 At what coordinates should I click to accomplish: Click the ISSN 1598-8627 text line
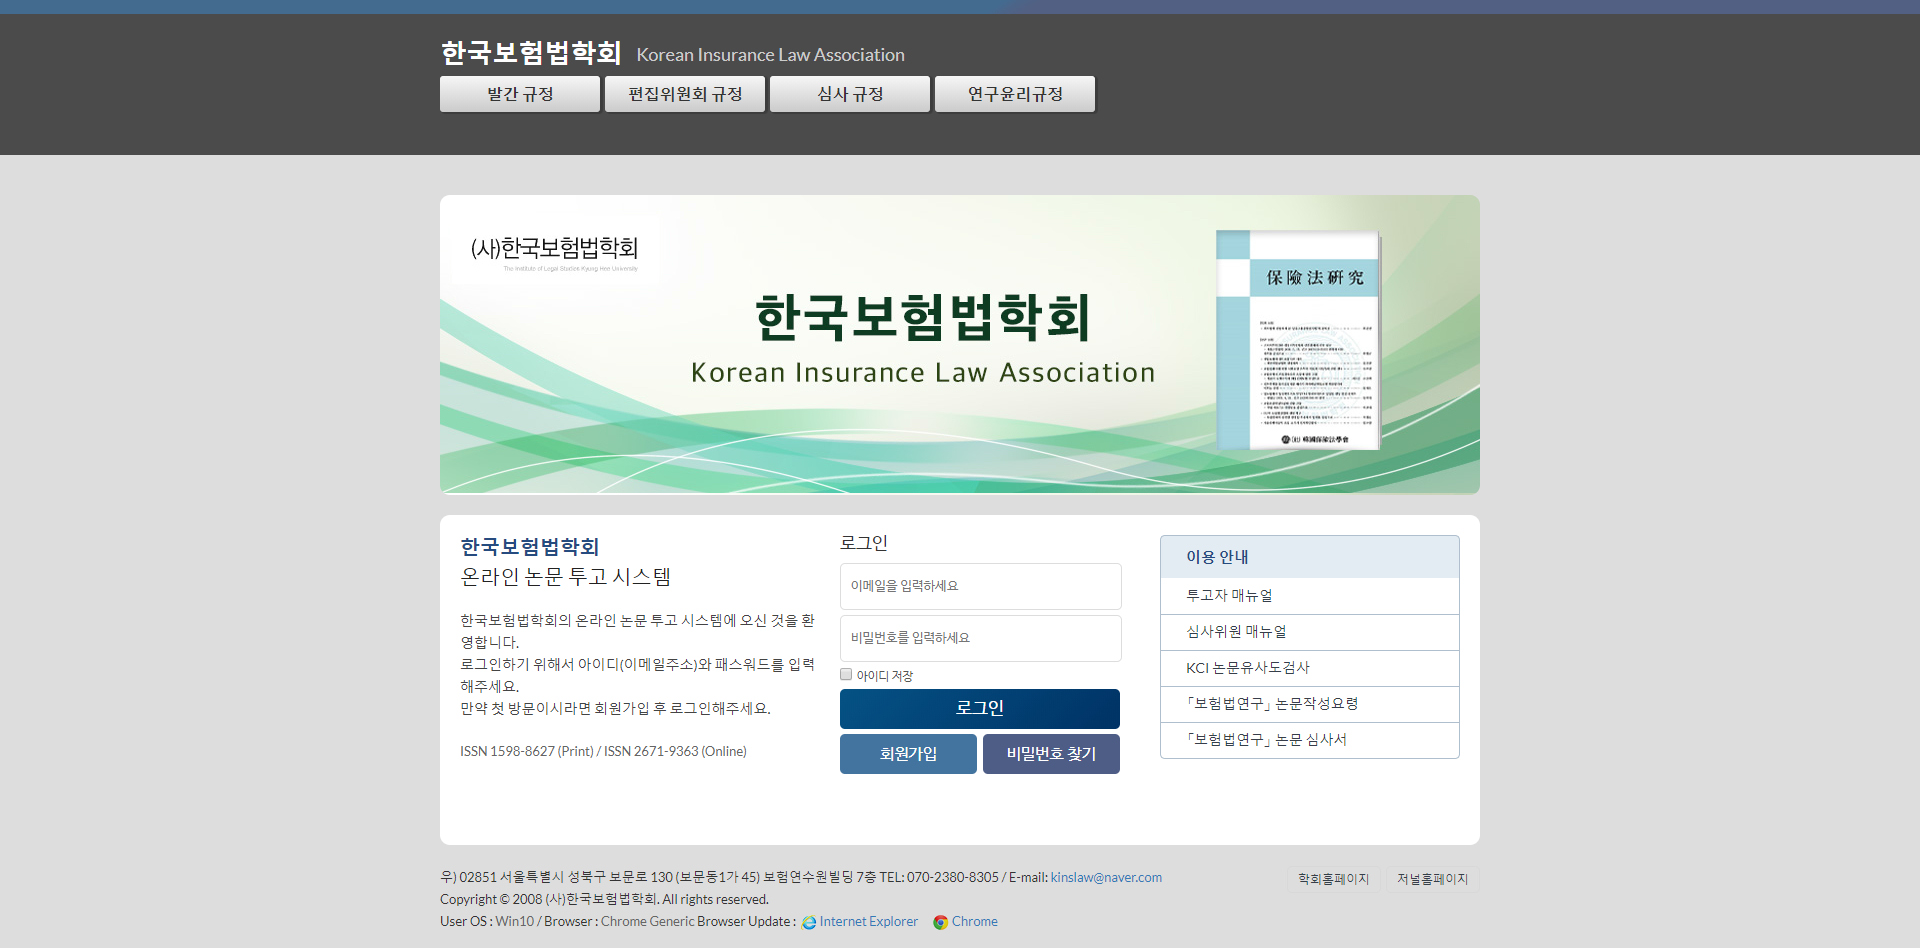pyautogui.click(x=603, y=751)
